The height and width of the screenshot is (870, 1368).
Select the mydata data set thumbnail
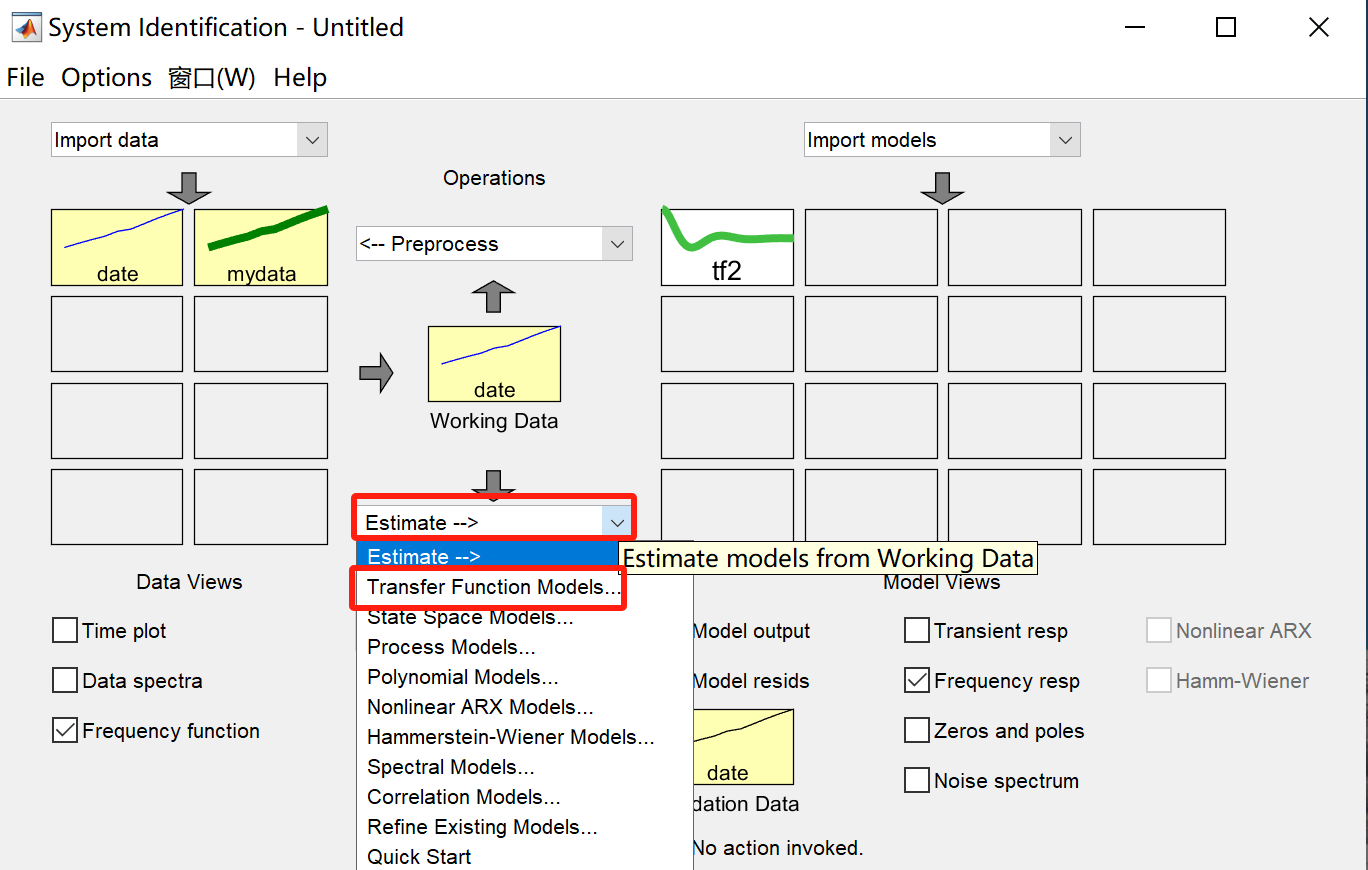pyautogui.click(x=261, y=247)
